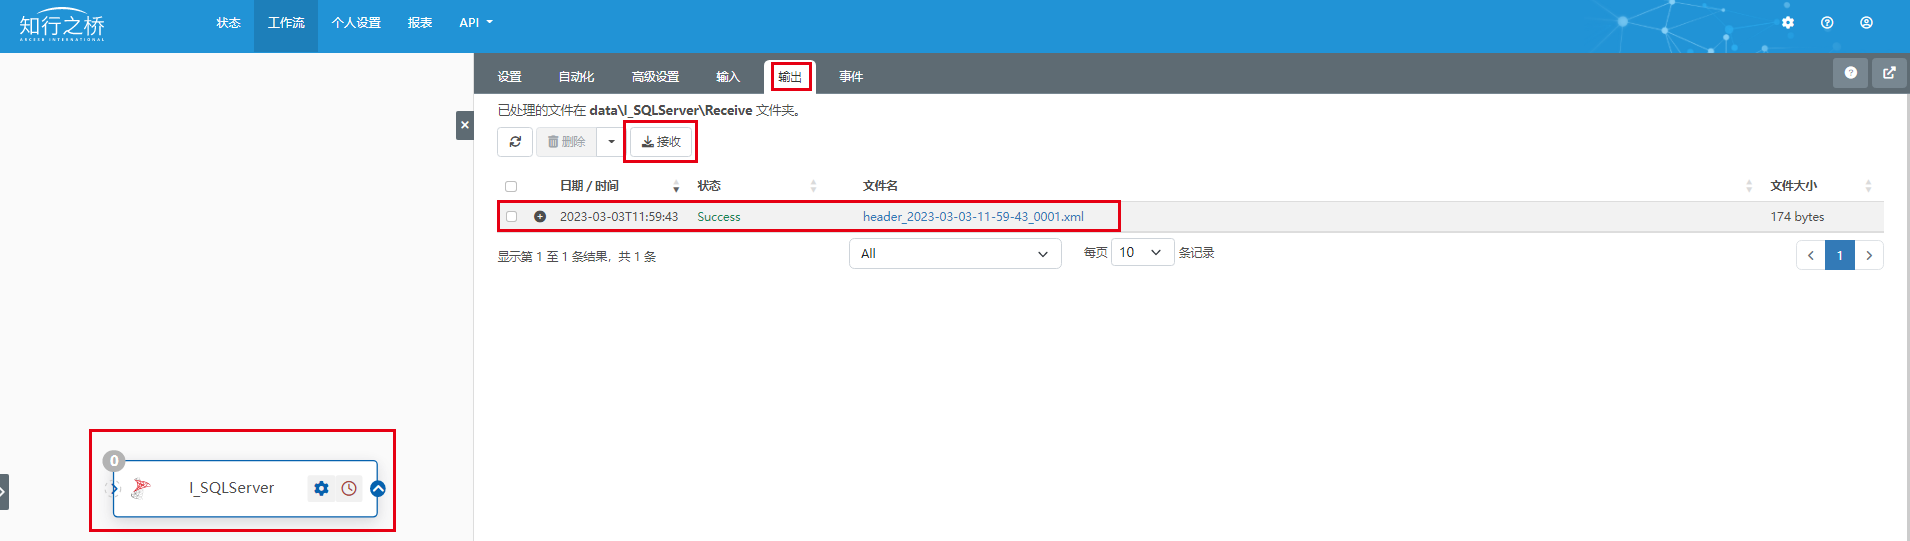Click the gear icon on I_SQLServer connector
The image size is (1910, 541).
pos(321,488)
